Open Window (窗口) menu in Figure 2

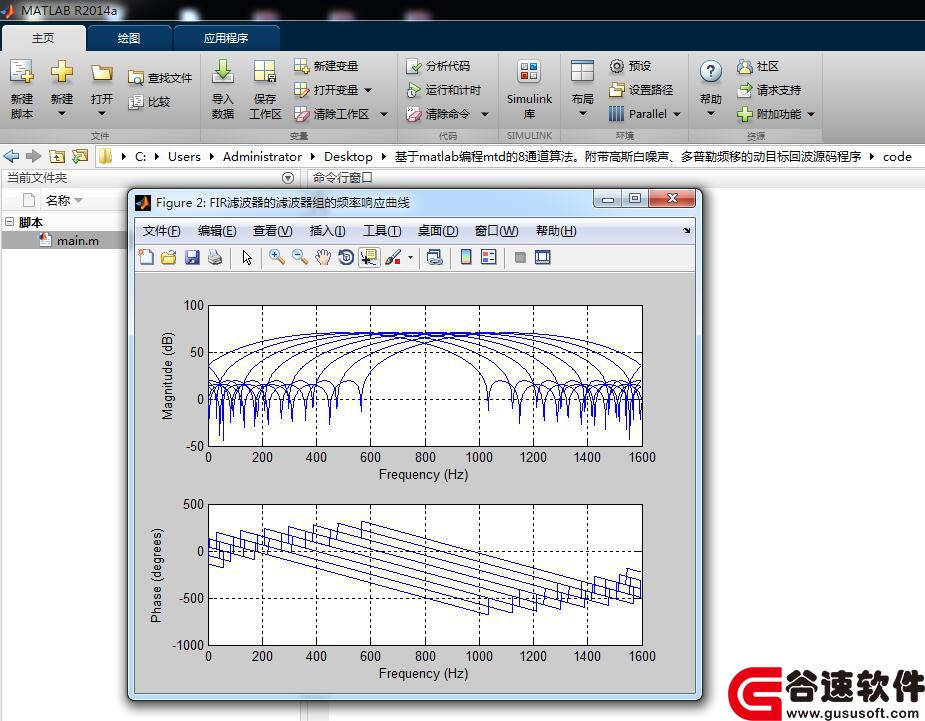tap(496, 231)
